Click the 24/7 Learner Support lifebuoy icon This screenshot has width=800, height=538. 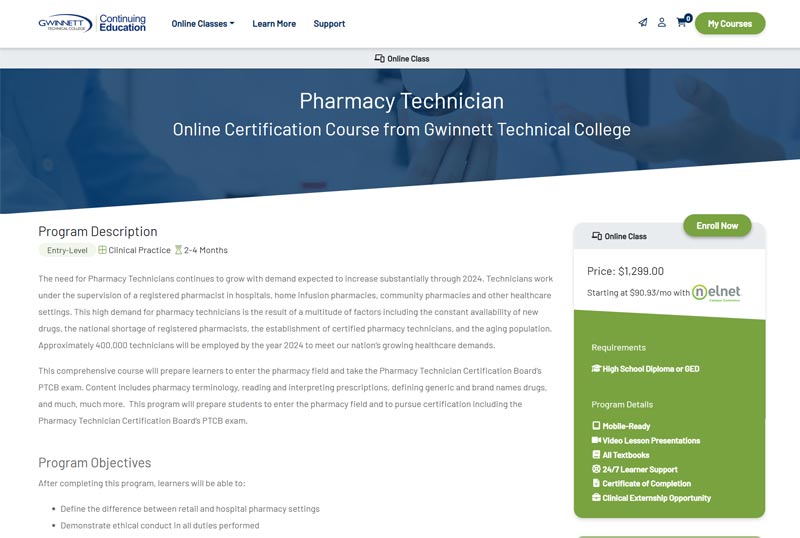click(x=596, y=469)
